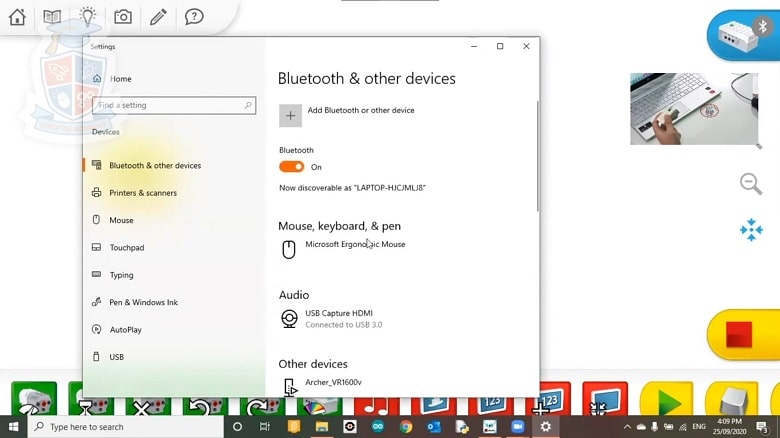
Task: Click the magnifier zoom out icon
Action: tap(751, 184)
